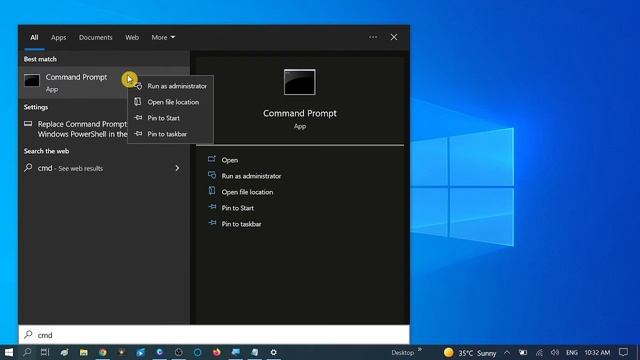Open the three-dots search options menu

(x=373, y=37)
